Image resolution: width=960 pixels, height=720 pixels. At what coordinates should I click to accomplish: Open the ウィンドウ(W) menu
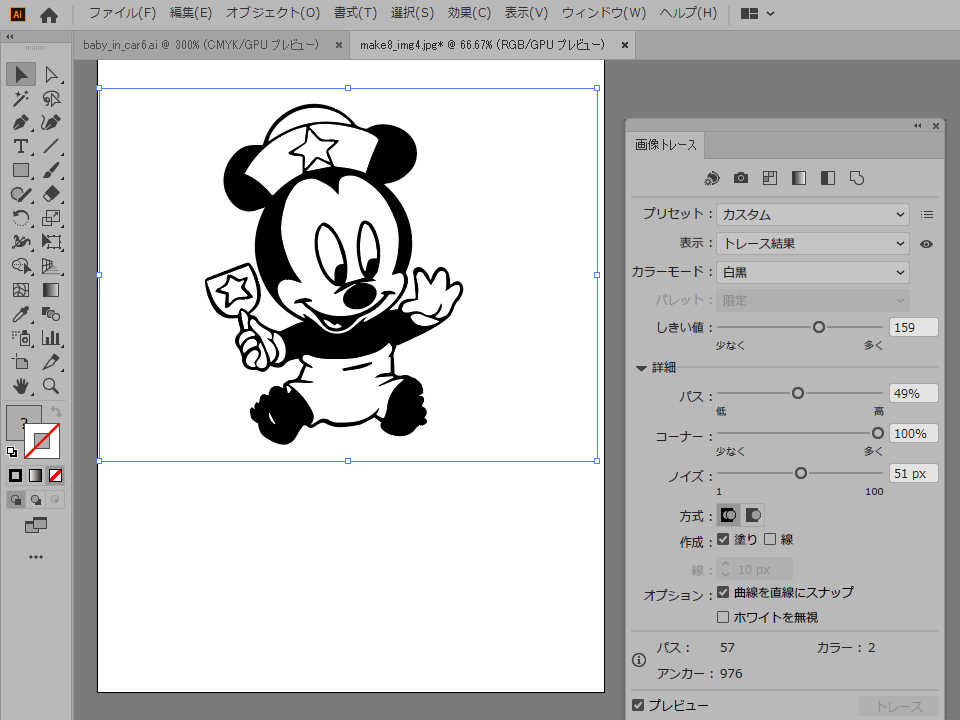[604, 13]
